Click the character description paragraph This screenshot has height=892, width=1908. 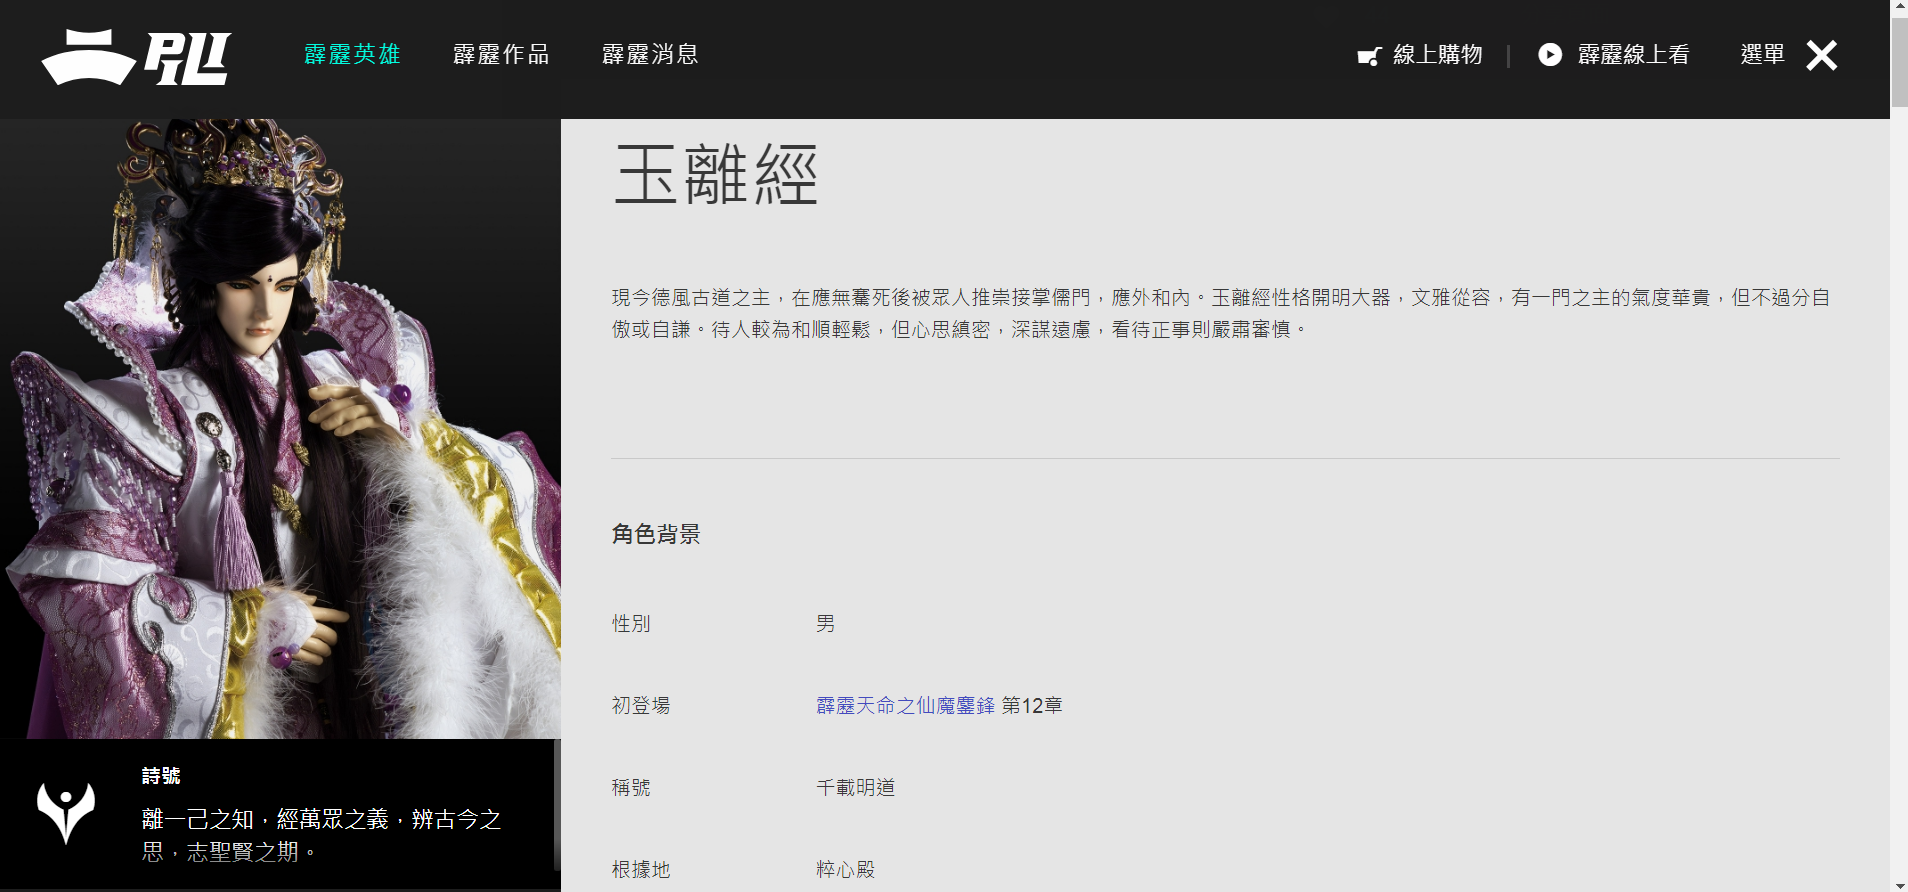click(1221, 313)
